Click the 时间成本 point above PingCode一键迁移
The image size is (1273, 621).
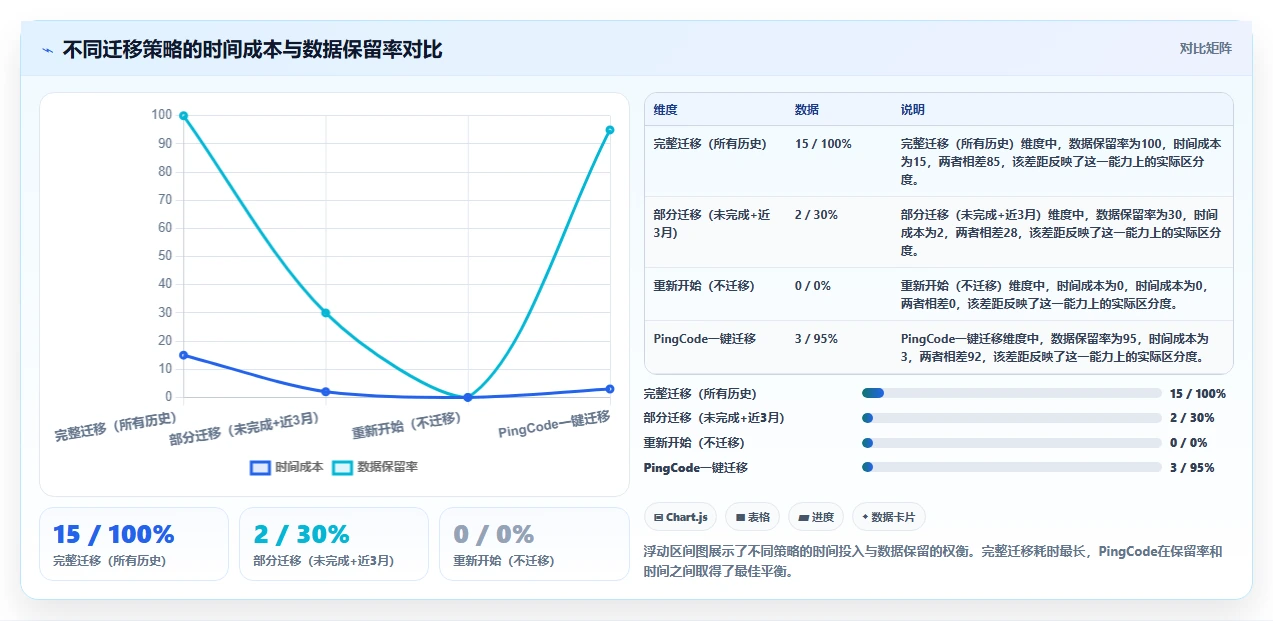pyautogui.click(x=610, y=389)
